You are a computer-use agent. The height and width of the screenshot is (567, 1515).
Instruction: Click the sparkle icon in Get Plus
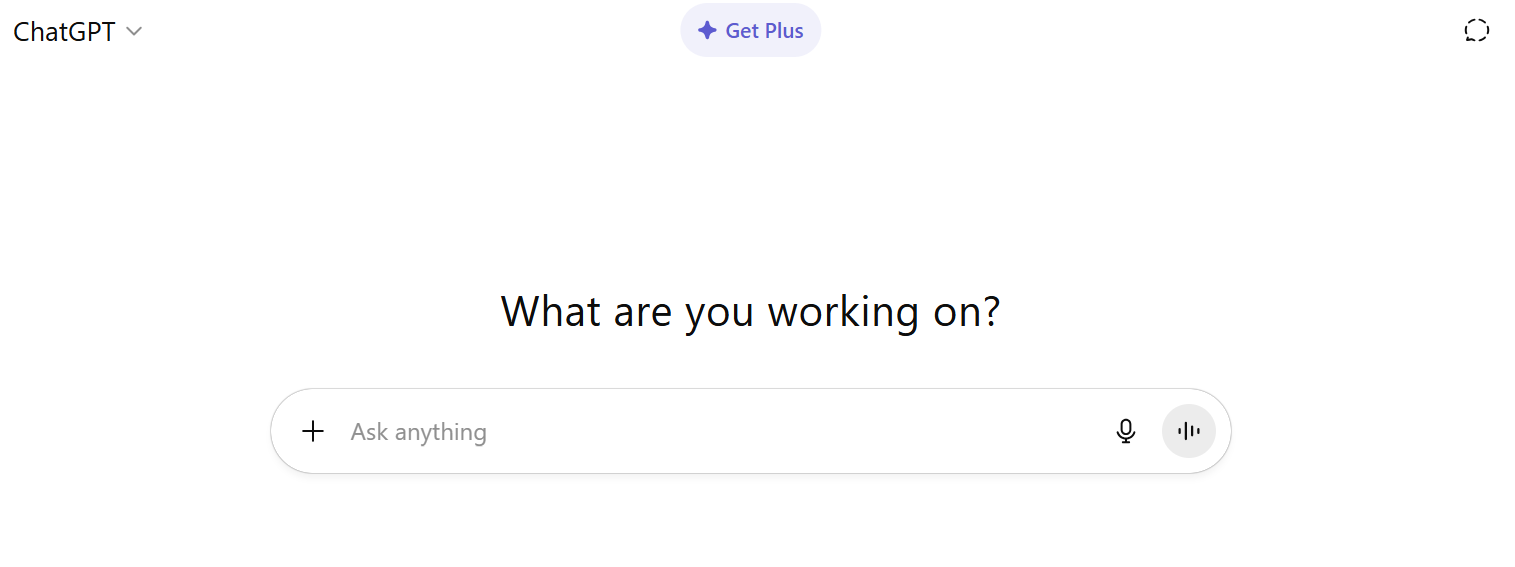pos(707,31)
